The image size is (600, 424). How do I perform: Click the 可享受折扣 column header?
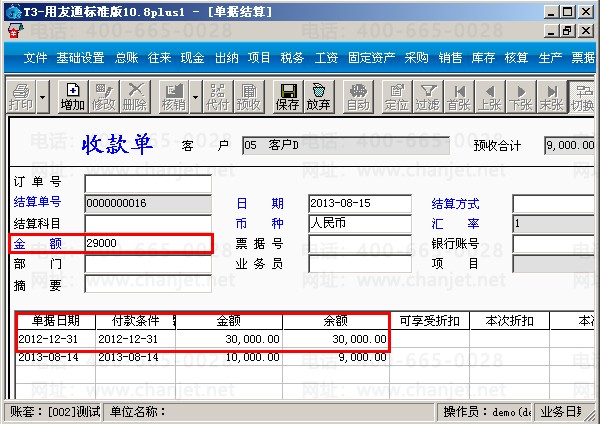coord(430,321)
